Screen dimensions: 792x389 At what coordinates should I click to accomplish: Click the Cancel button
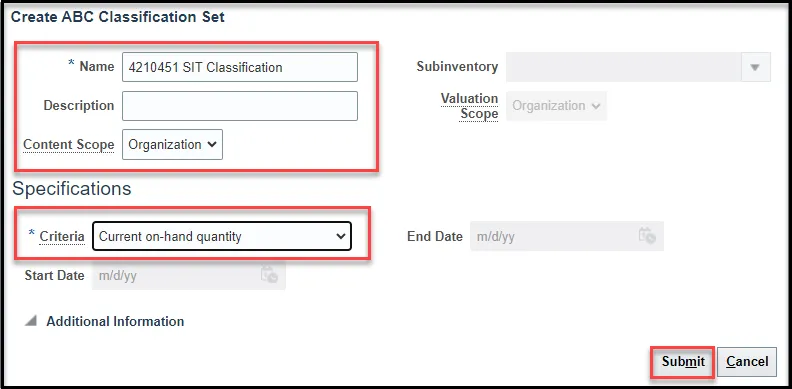click(x=747, y=362)
